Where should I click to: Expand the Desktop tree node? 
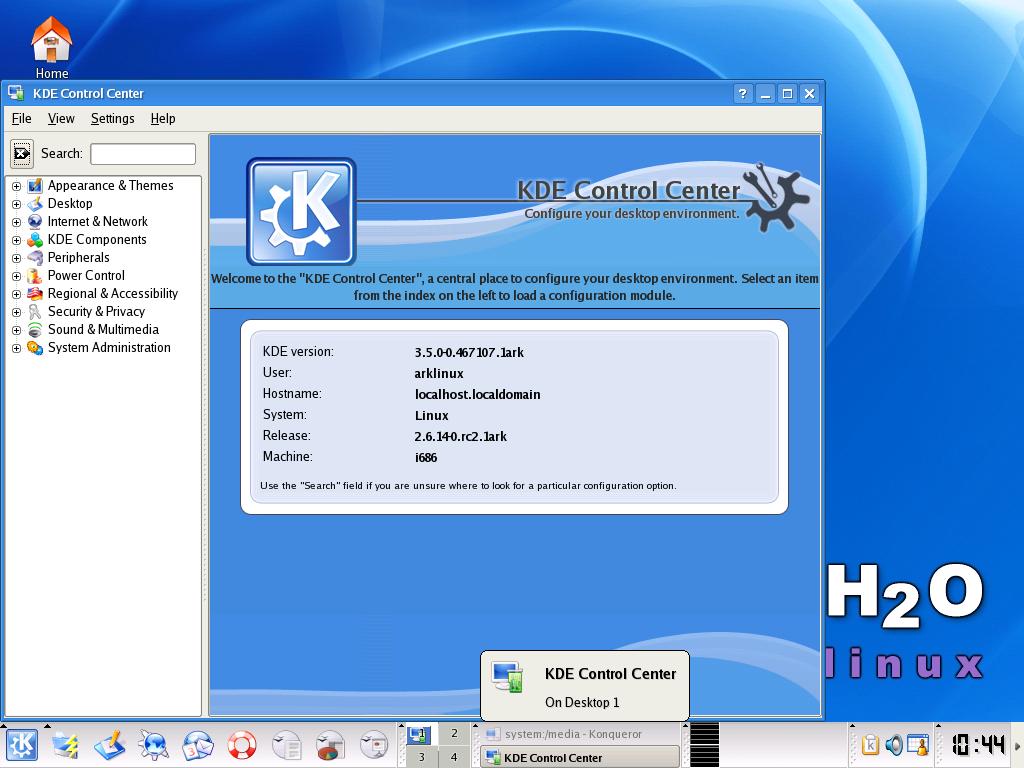16,204
